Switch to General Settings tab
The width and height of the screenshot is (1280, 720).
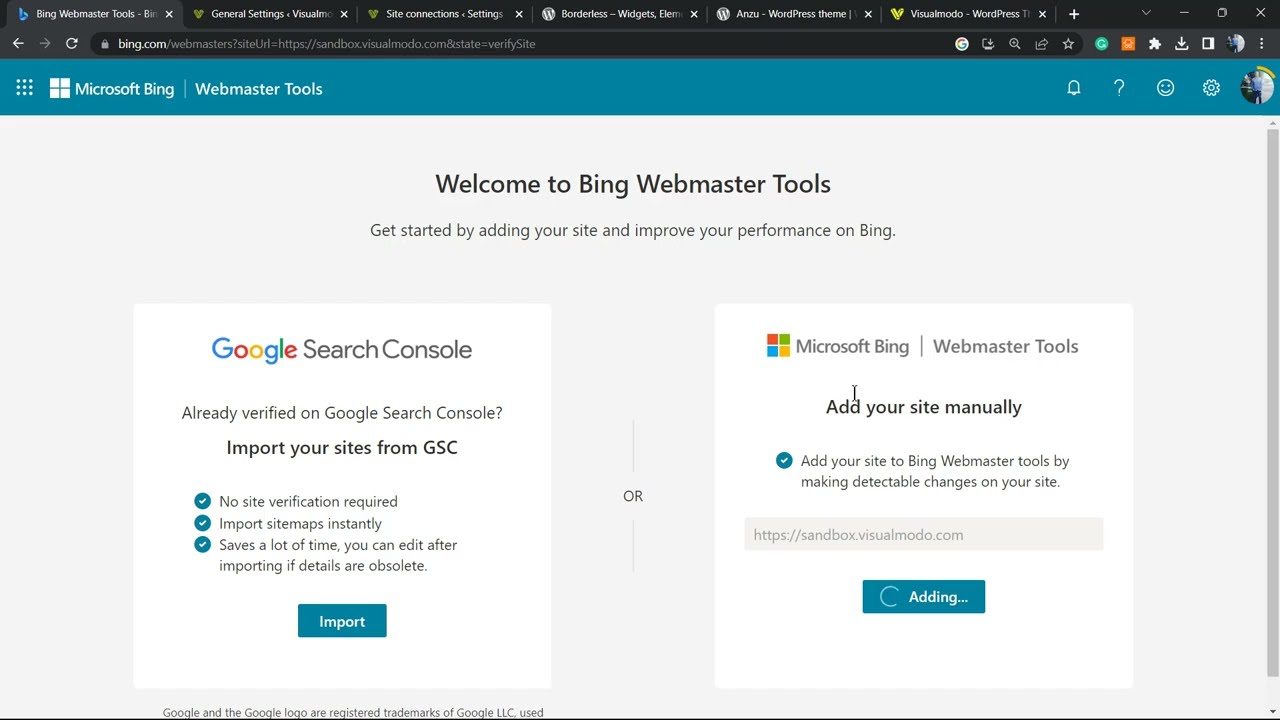[x=272, y=14]
